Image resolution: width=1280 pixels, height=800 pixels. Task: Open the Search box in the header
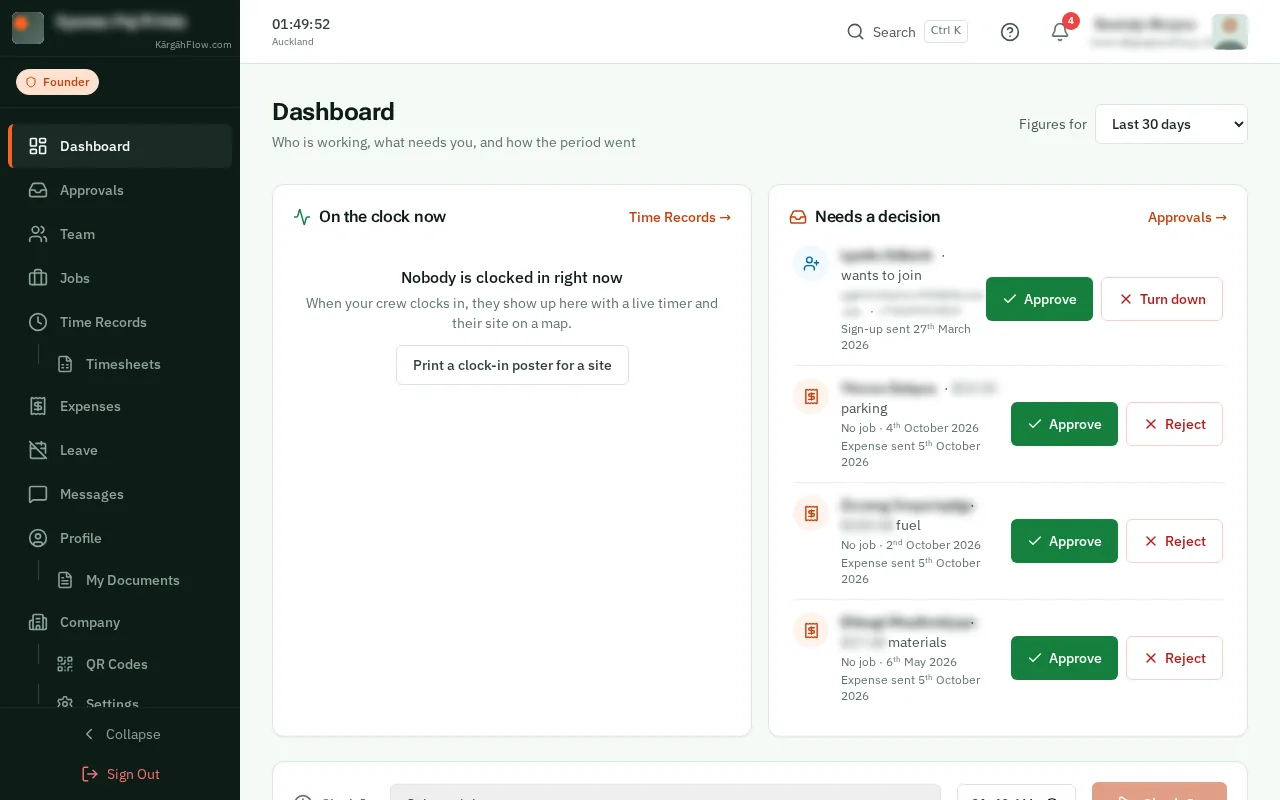pyautogui.click(x=906, y=32)
